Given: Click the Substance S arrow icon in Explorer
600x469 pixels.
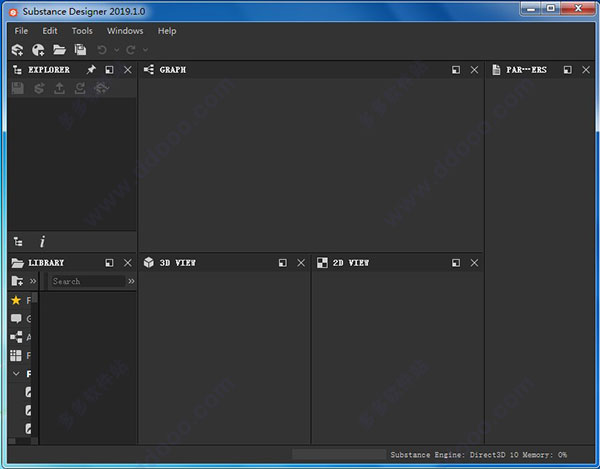Looking at the screenshot, I should [39, 88].
